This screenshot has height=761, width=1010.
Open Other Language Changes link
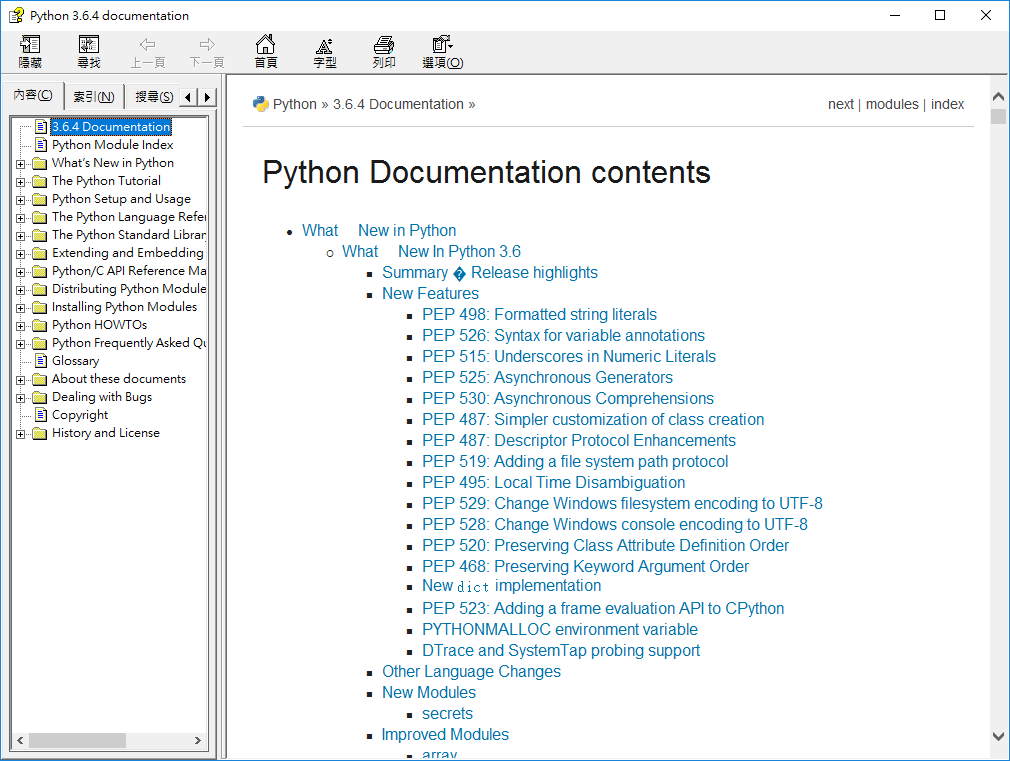coord(472,671)
